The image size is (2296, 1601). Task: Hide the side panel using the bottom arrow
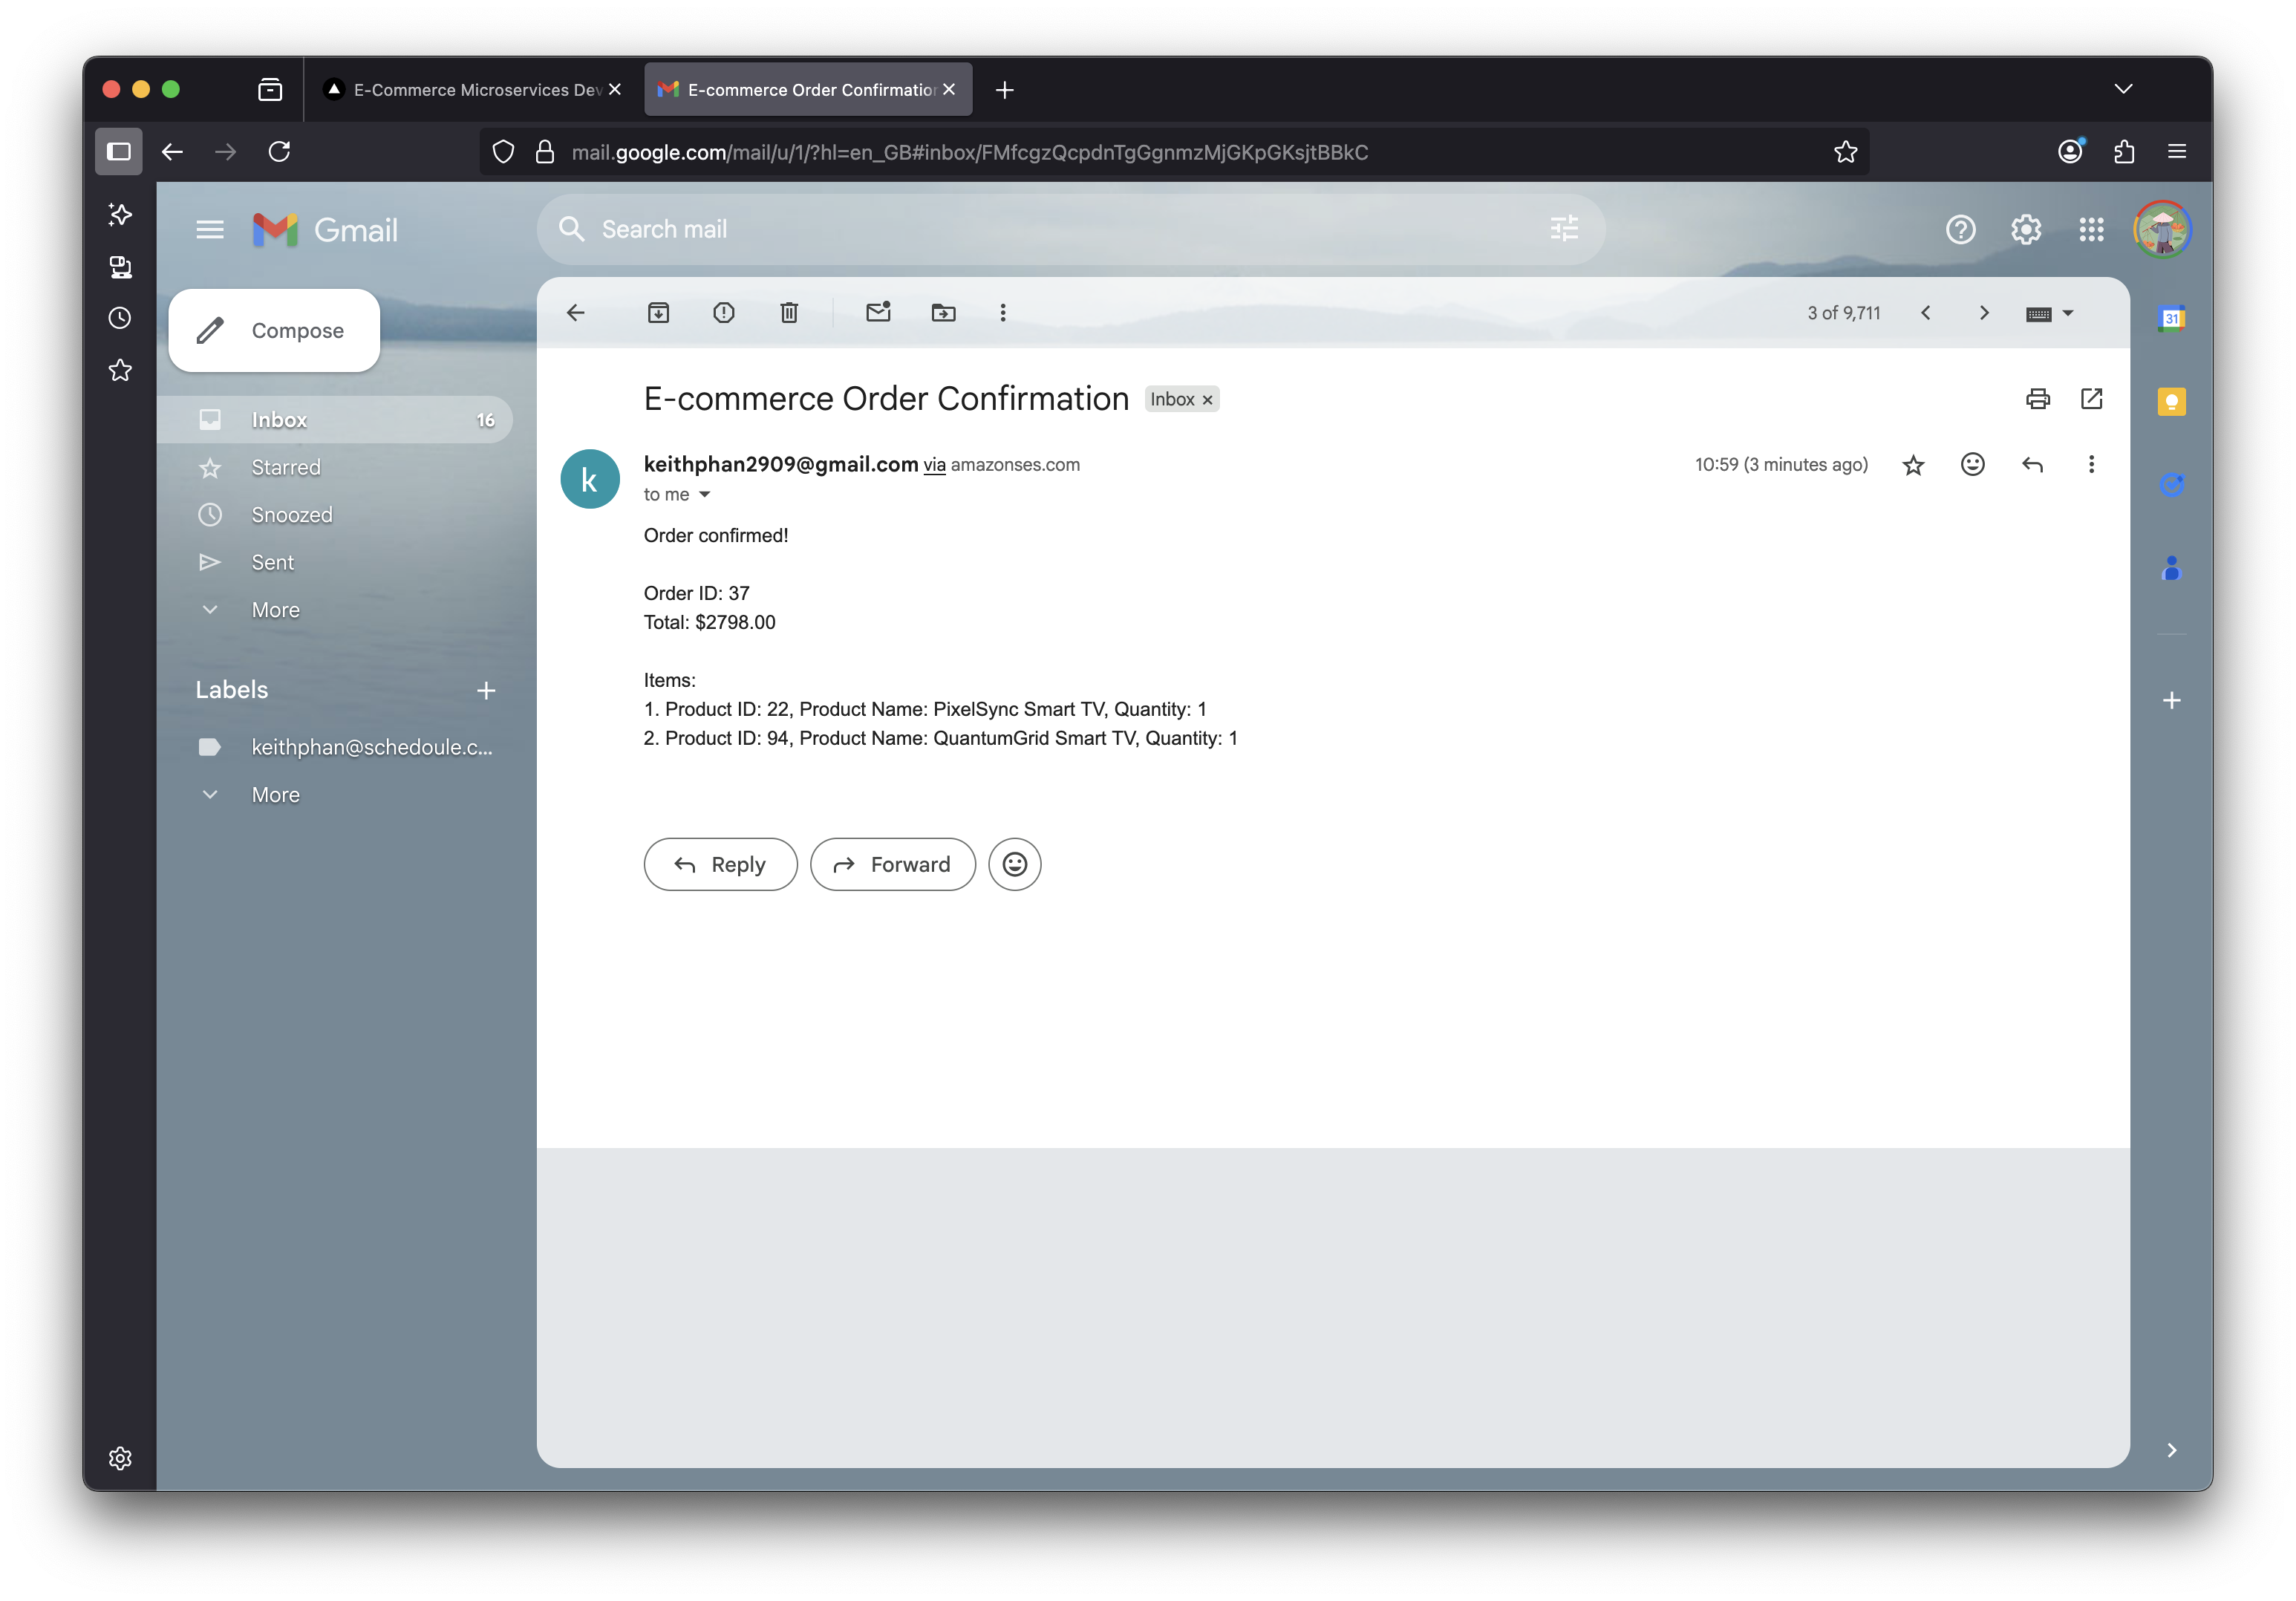(2171, 1450)
